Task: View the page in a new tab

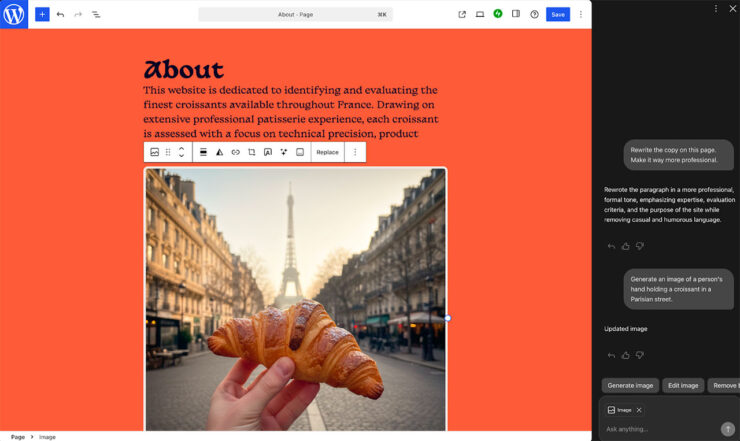Action: [x=462, y=14]
